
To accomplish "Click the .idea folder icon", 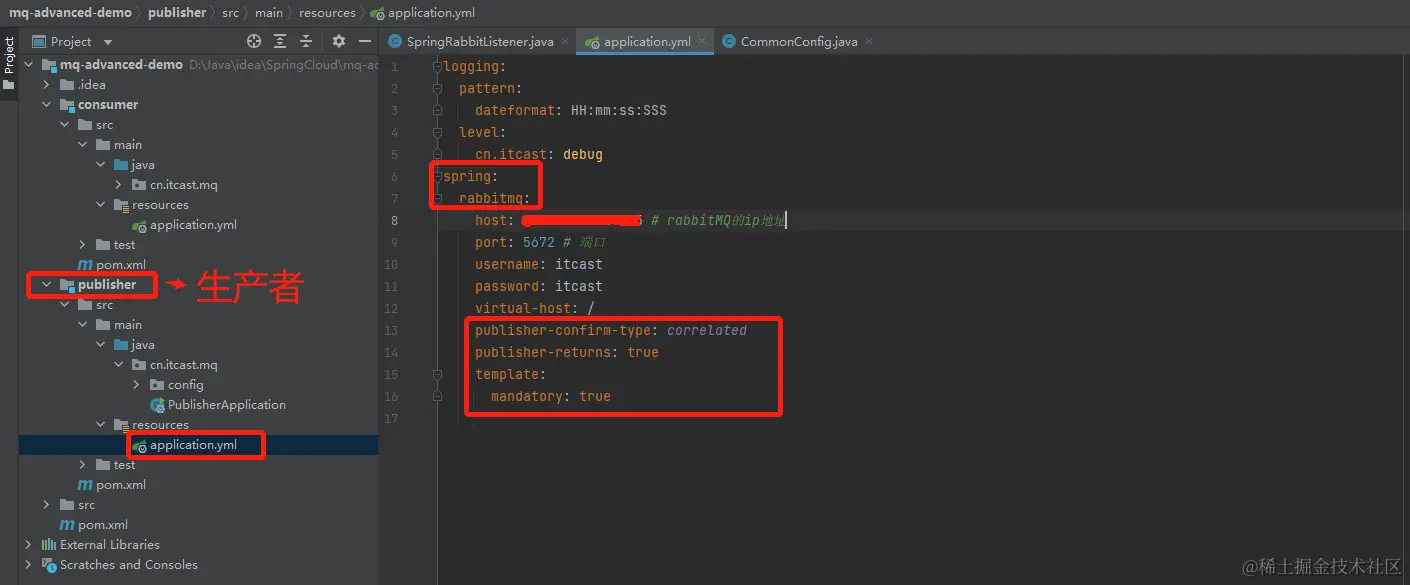I will 67,84.
